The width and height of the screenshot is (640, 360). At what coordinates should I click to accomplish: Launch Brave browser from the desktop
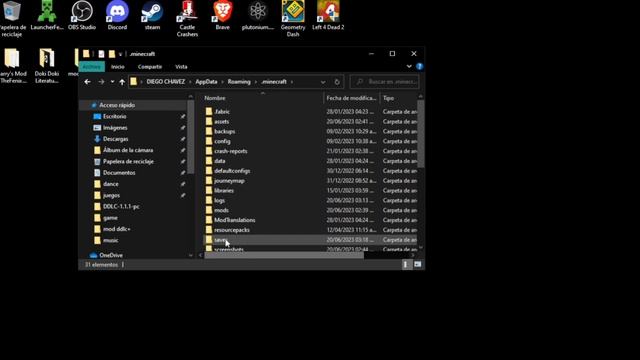click(222, 16)
